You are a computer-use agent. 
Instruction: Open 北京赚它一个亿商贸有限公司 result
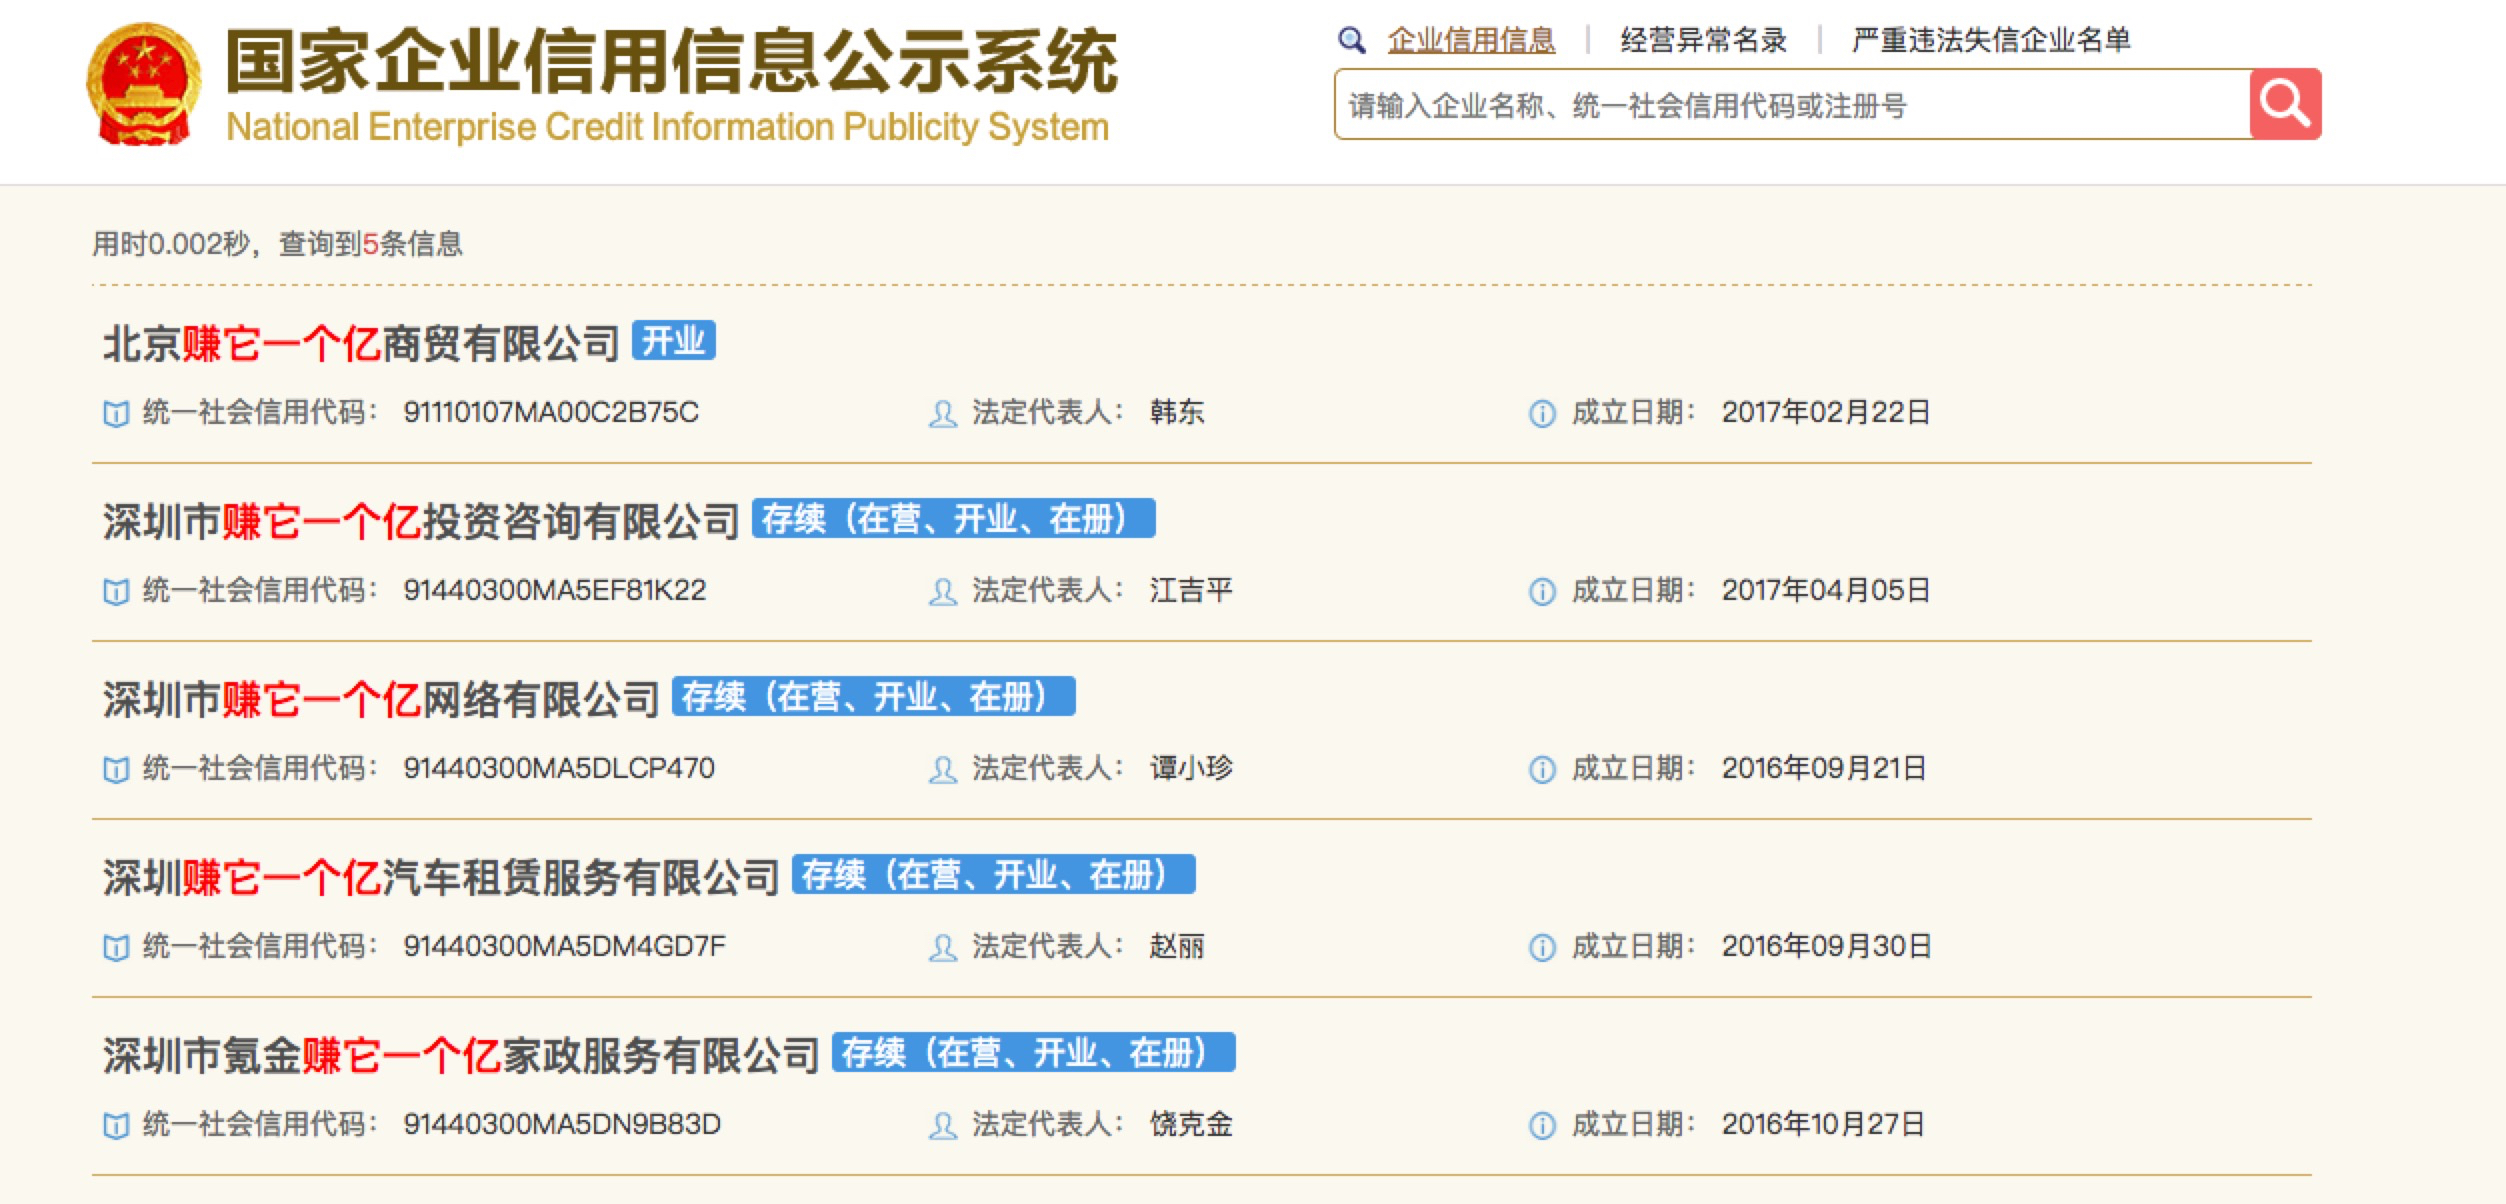[362, 343]
